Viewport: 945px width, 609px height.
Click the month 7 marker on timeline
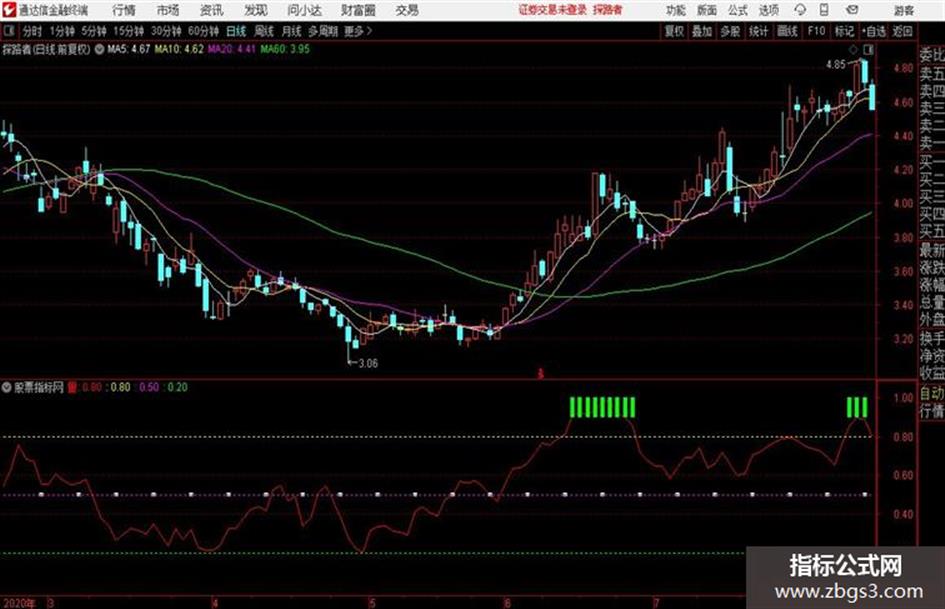[656, 603]
